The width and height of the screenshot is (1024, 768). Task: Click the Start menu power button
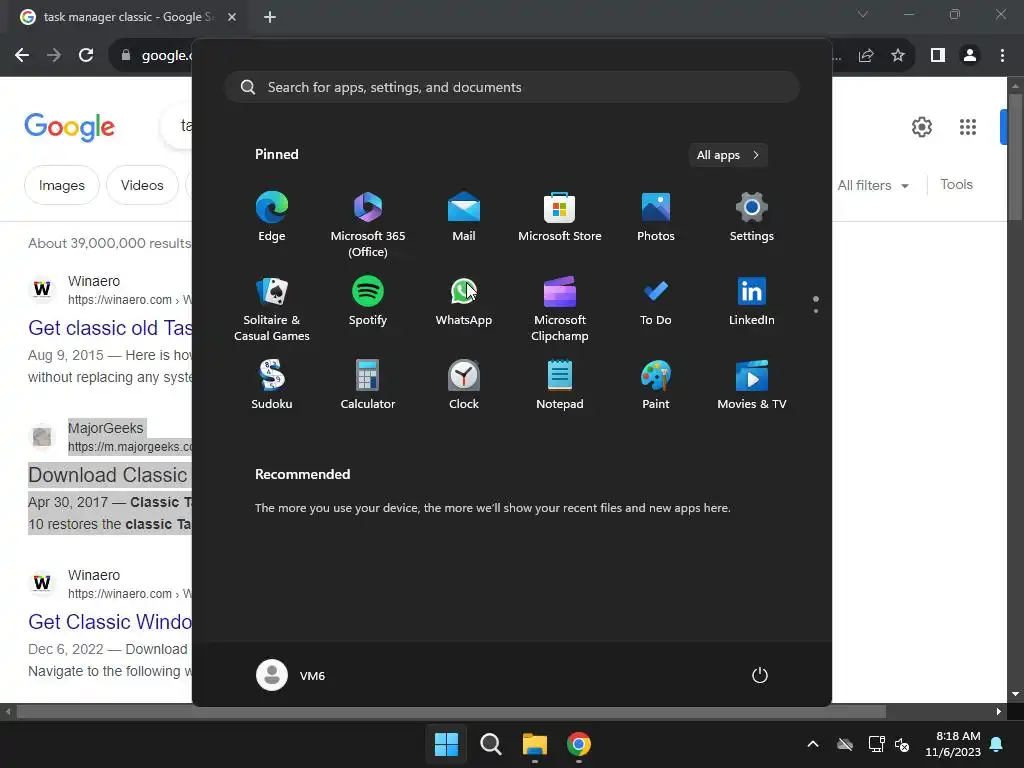[x=760, y=675]
